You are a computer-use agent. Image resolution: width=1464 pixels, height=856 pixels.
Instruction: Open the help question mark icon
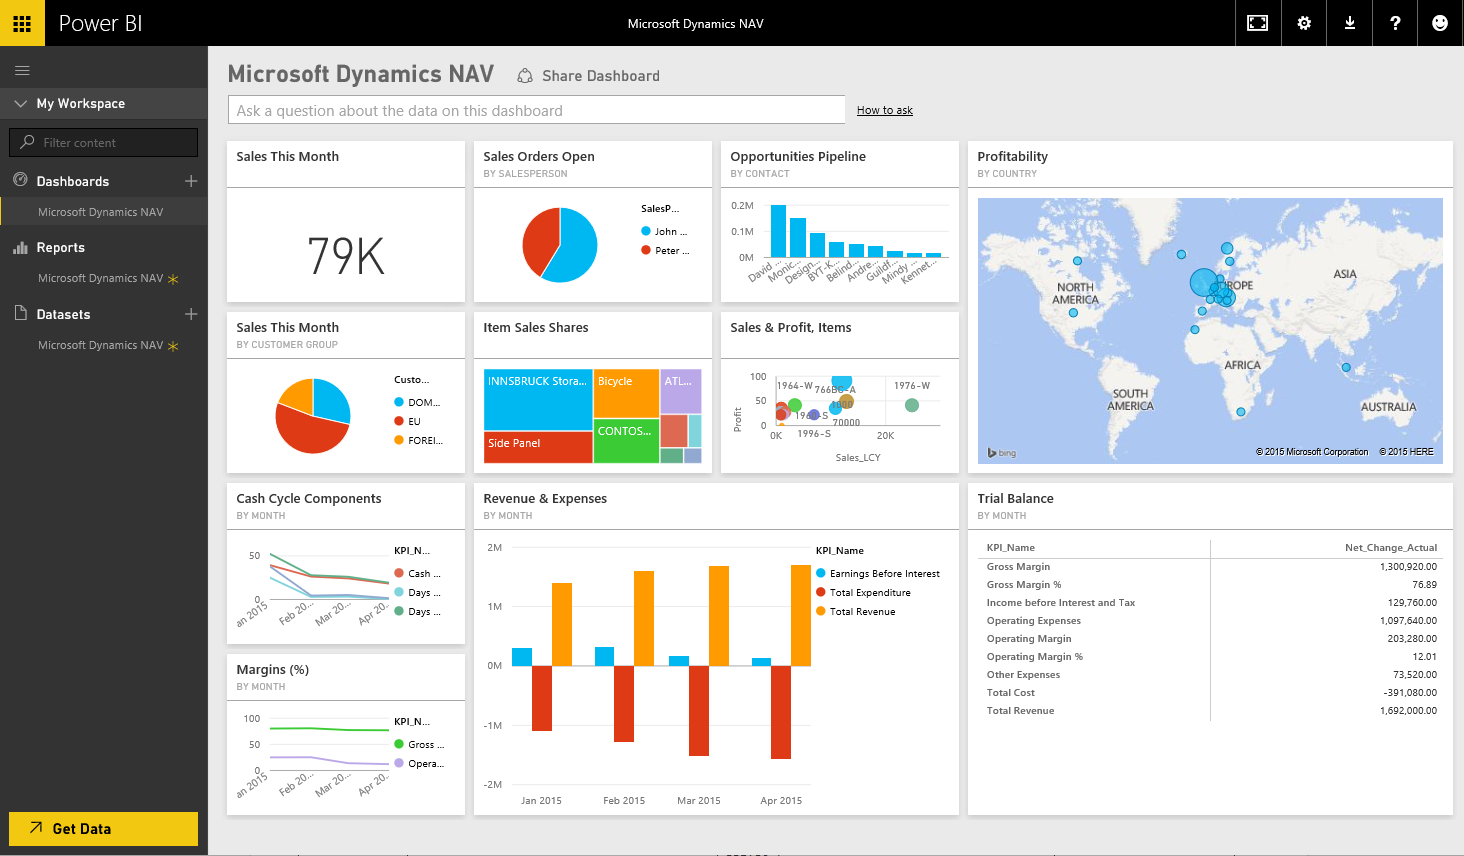click(1394, 22)
